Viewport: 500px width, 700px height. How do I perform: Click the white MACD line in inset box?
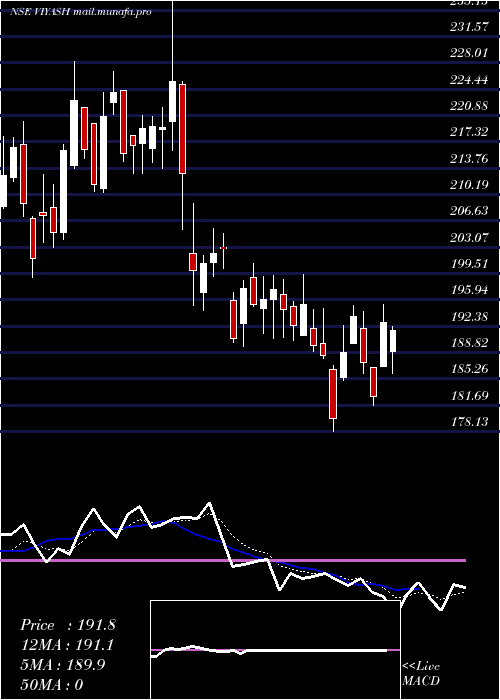[269, 650]
